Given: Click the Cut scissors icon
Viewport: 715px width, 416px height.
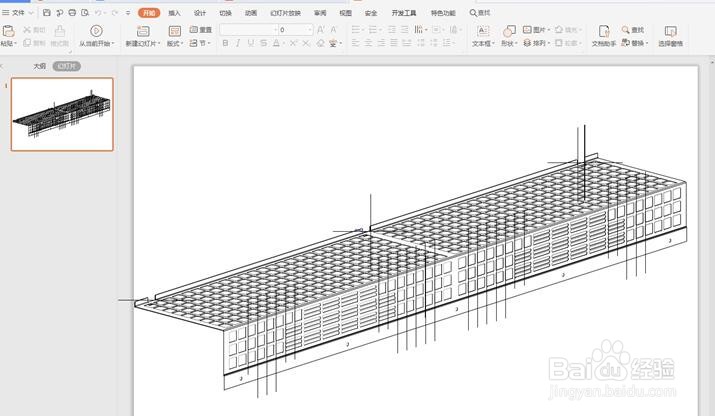Looking at the screenshot, I should 27,30.
